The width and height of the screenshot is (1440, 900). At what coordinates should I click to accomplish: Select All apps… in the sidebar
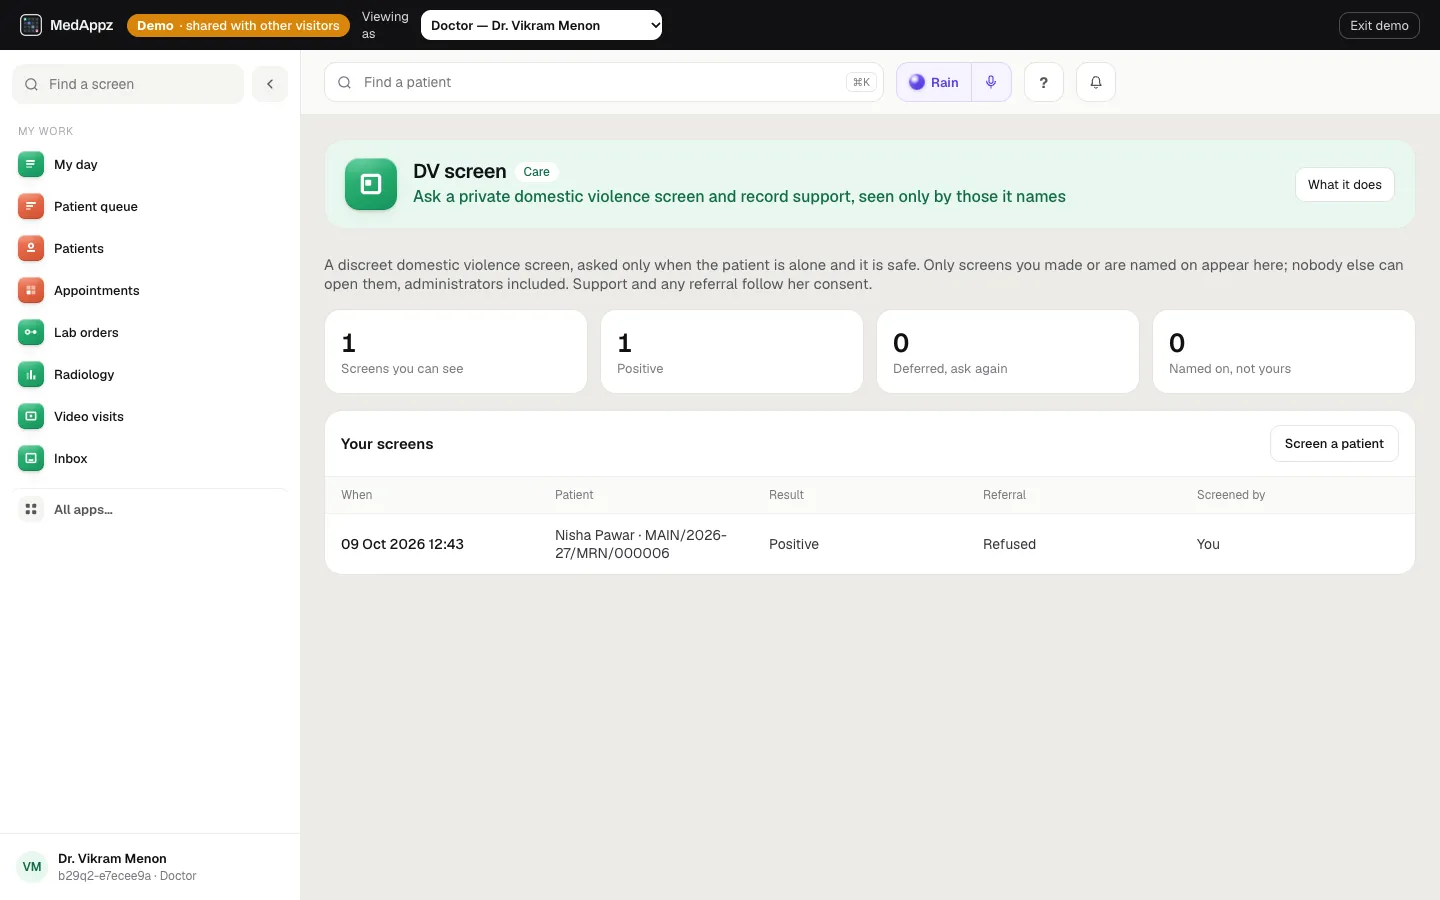pos(152,509)
